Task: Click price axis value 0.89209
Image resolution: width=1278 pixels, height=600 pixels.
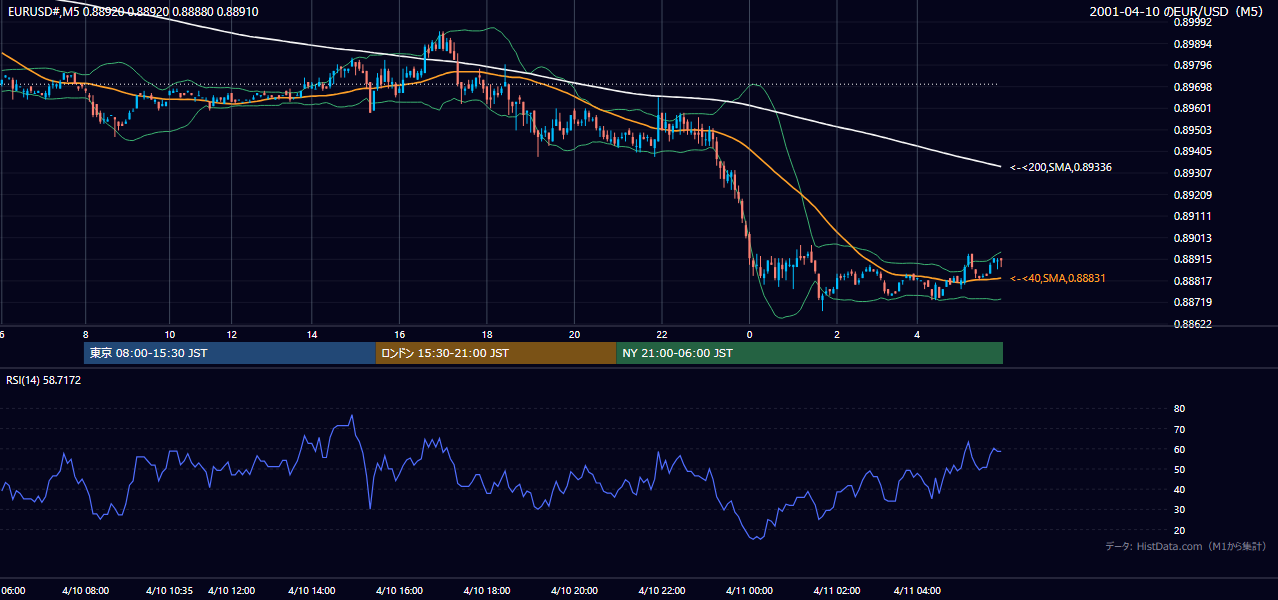Action: point(1193,195)
